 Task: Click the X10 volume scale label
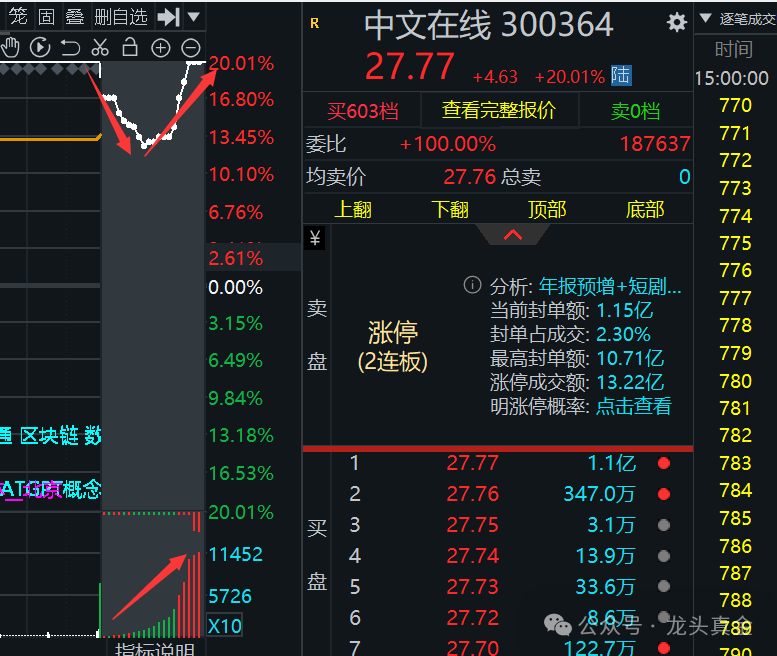pos(225,626)
